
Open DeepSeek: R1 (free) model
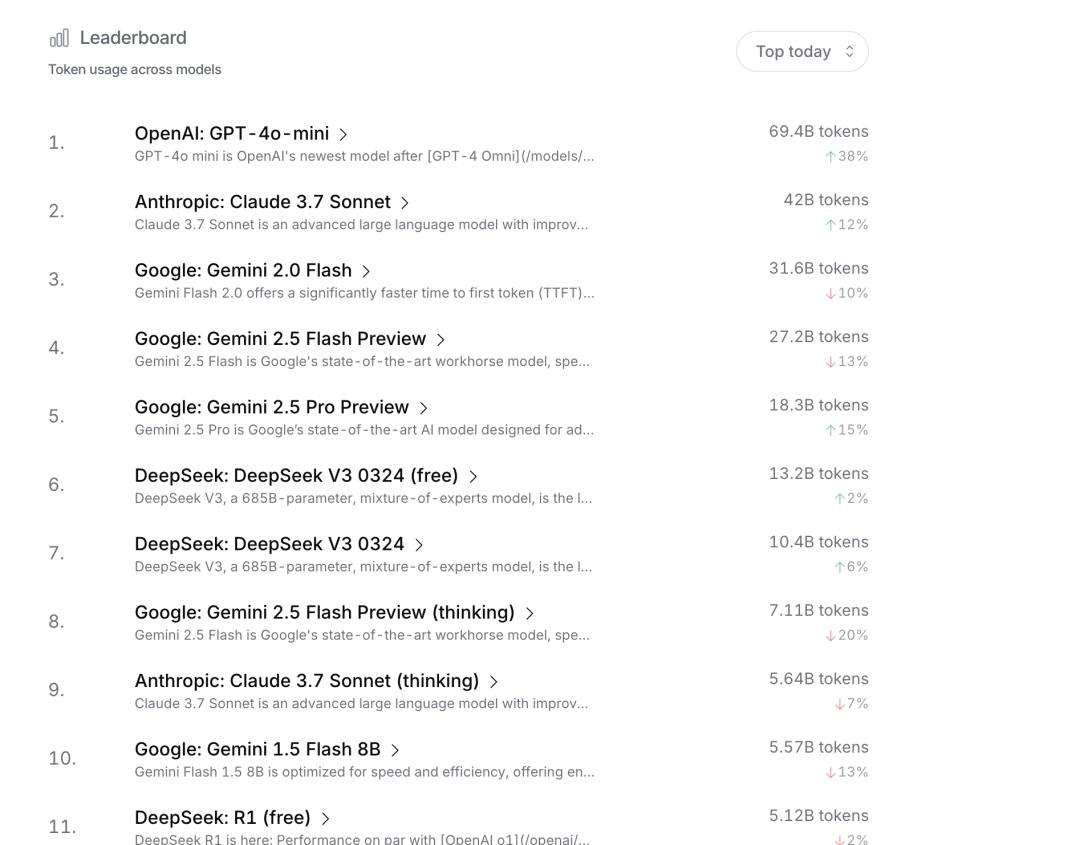point(223,818)
